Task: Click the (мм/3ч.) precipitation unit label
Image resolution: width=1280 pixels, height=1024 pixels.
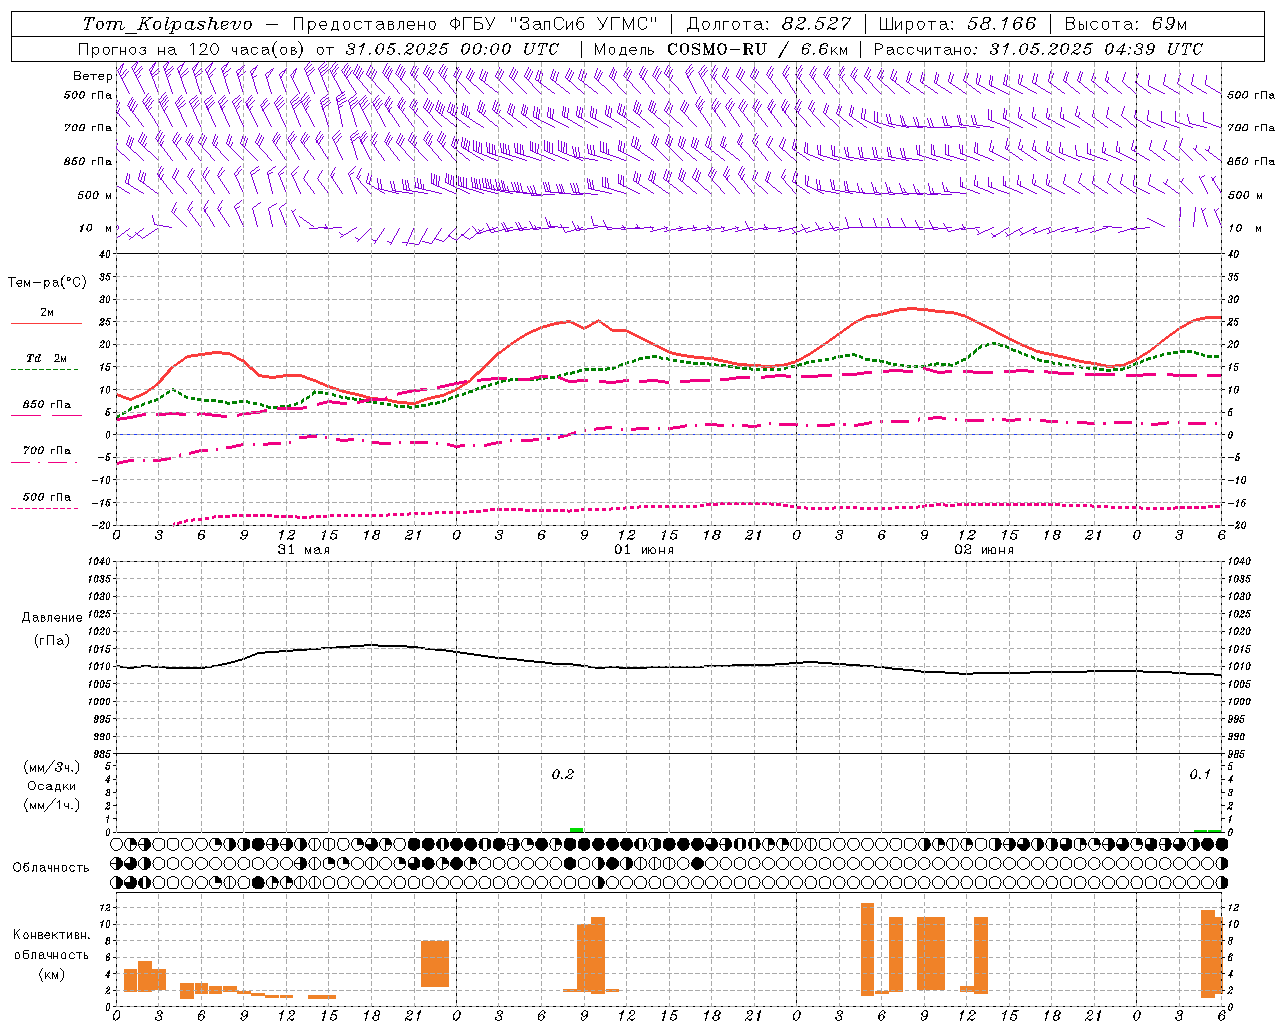Action: (x=51, y=767)
